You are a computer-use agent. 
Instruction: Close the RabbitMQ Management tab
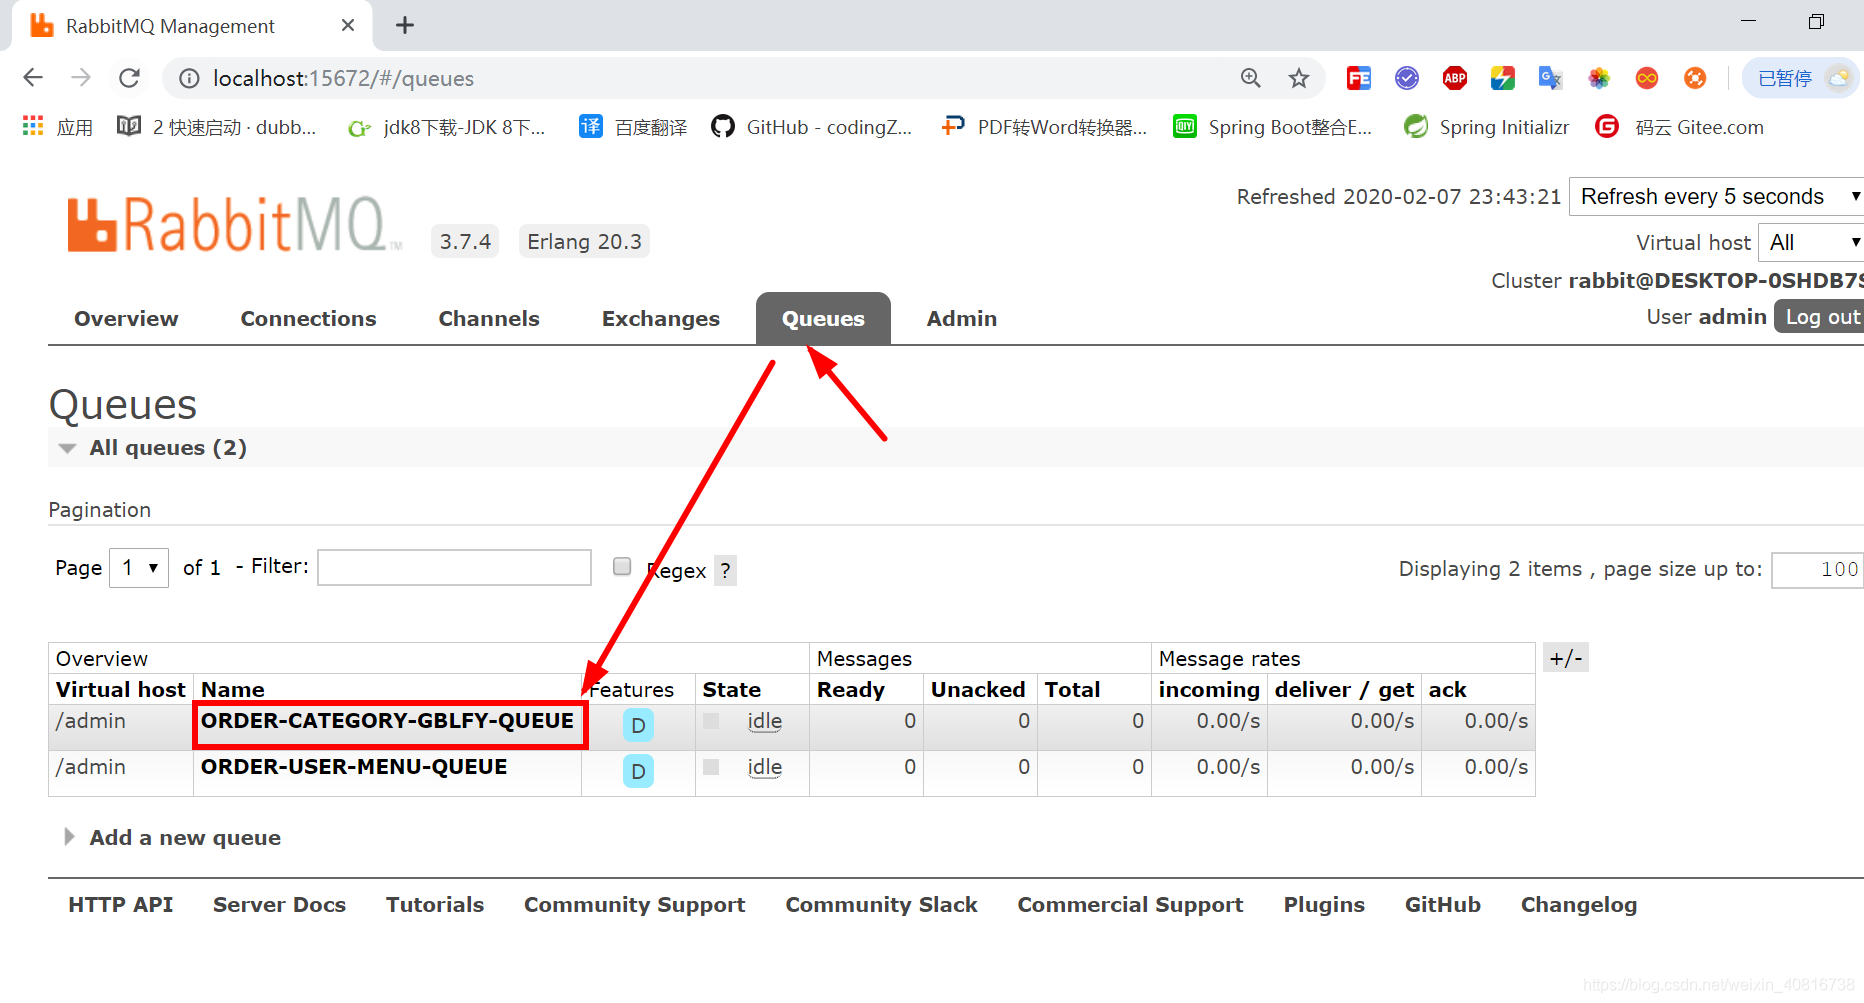pos(348,25)
